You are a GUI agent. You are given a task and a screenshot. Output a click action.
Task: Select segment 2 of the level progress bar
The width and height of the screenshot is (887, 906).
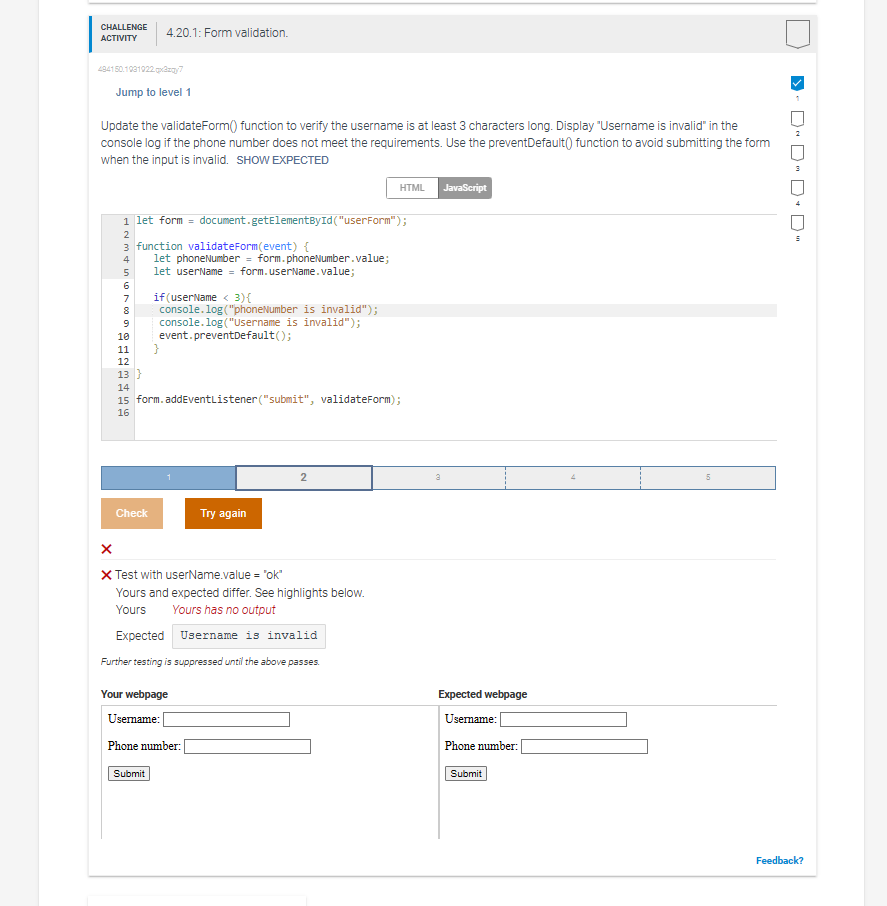coord(303,477)
